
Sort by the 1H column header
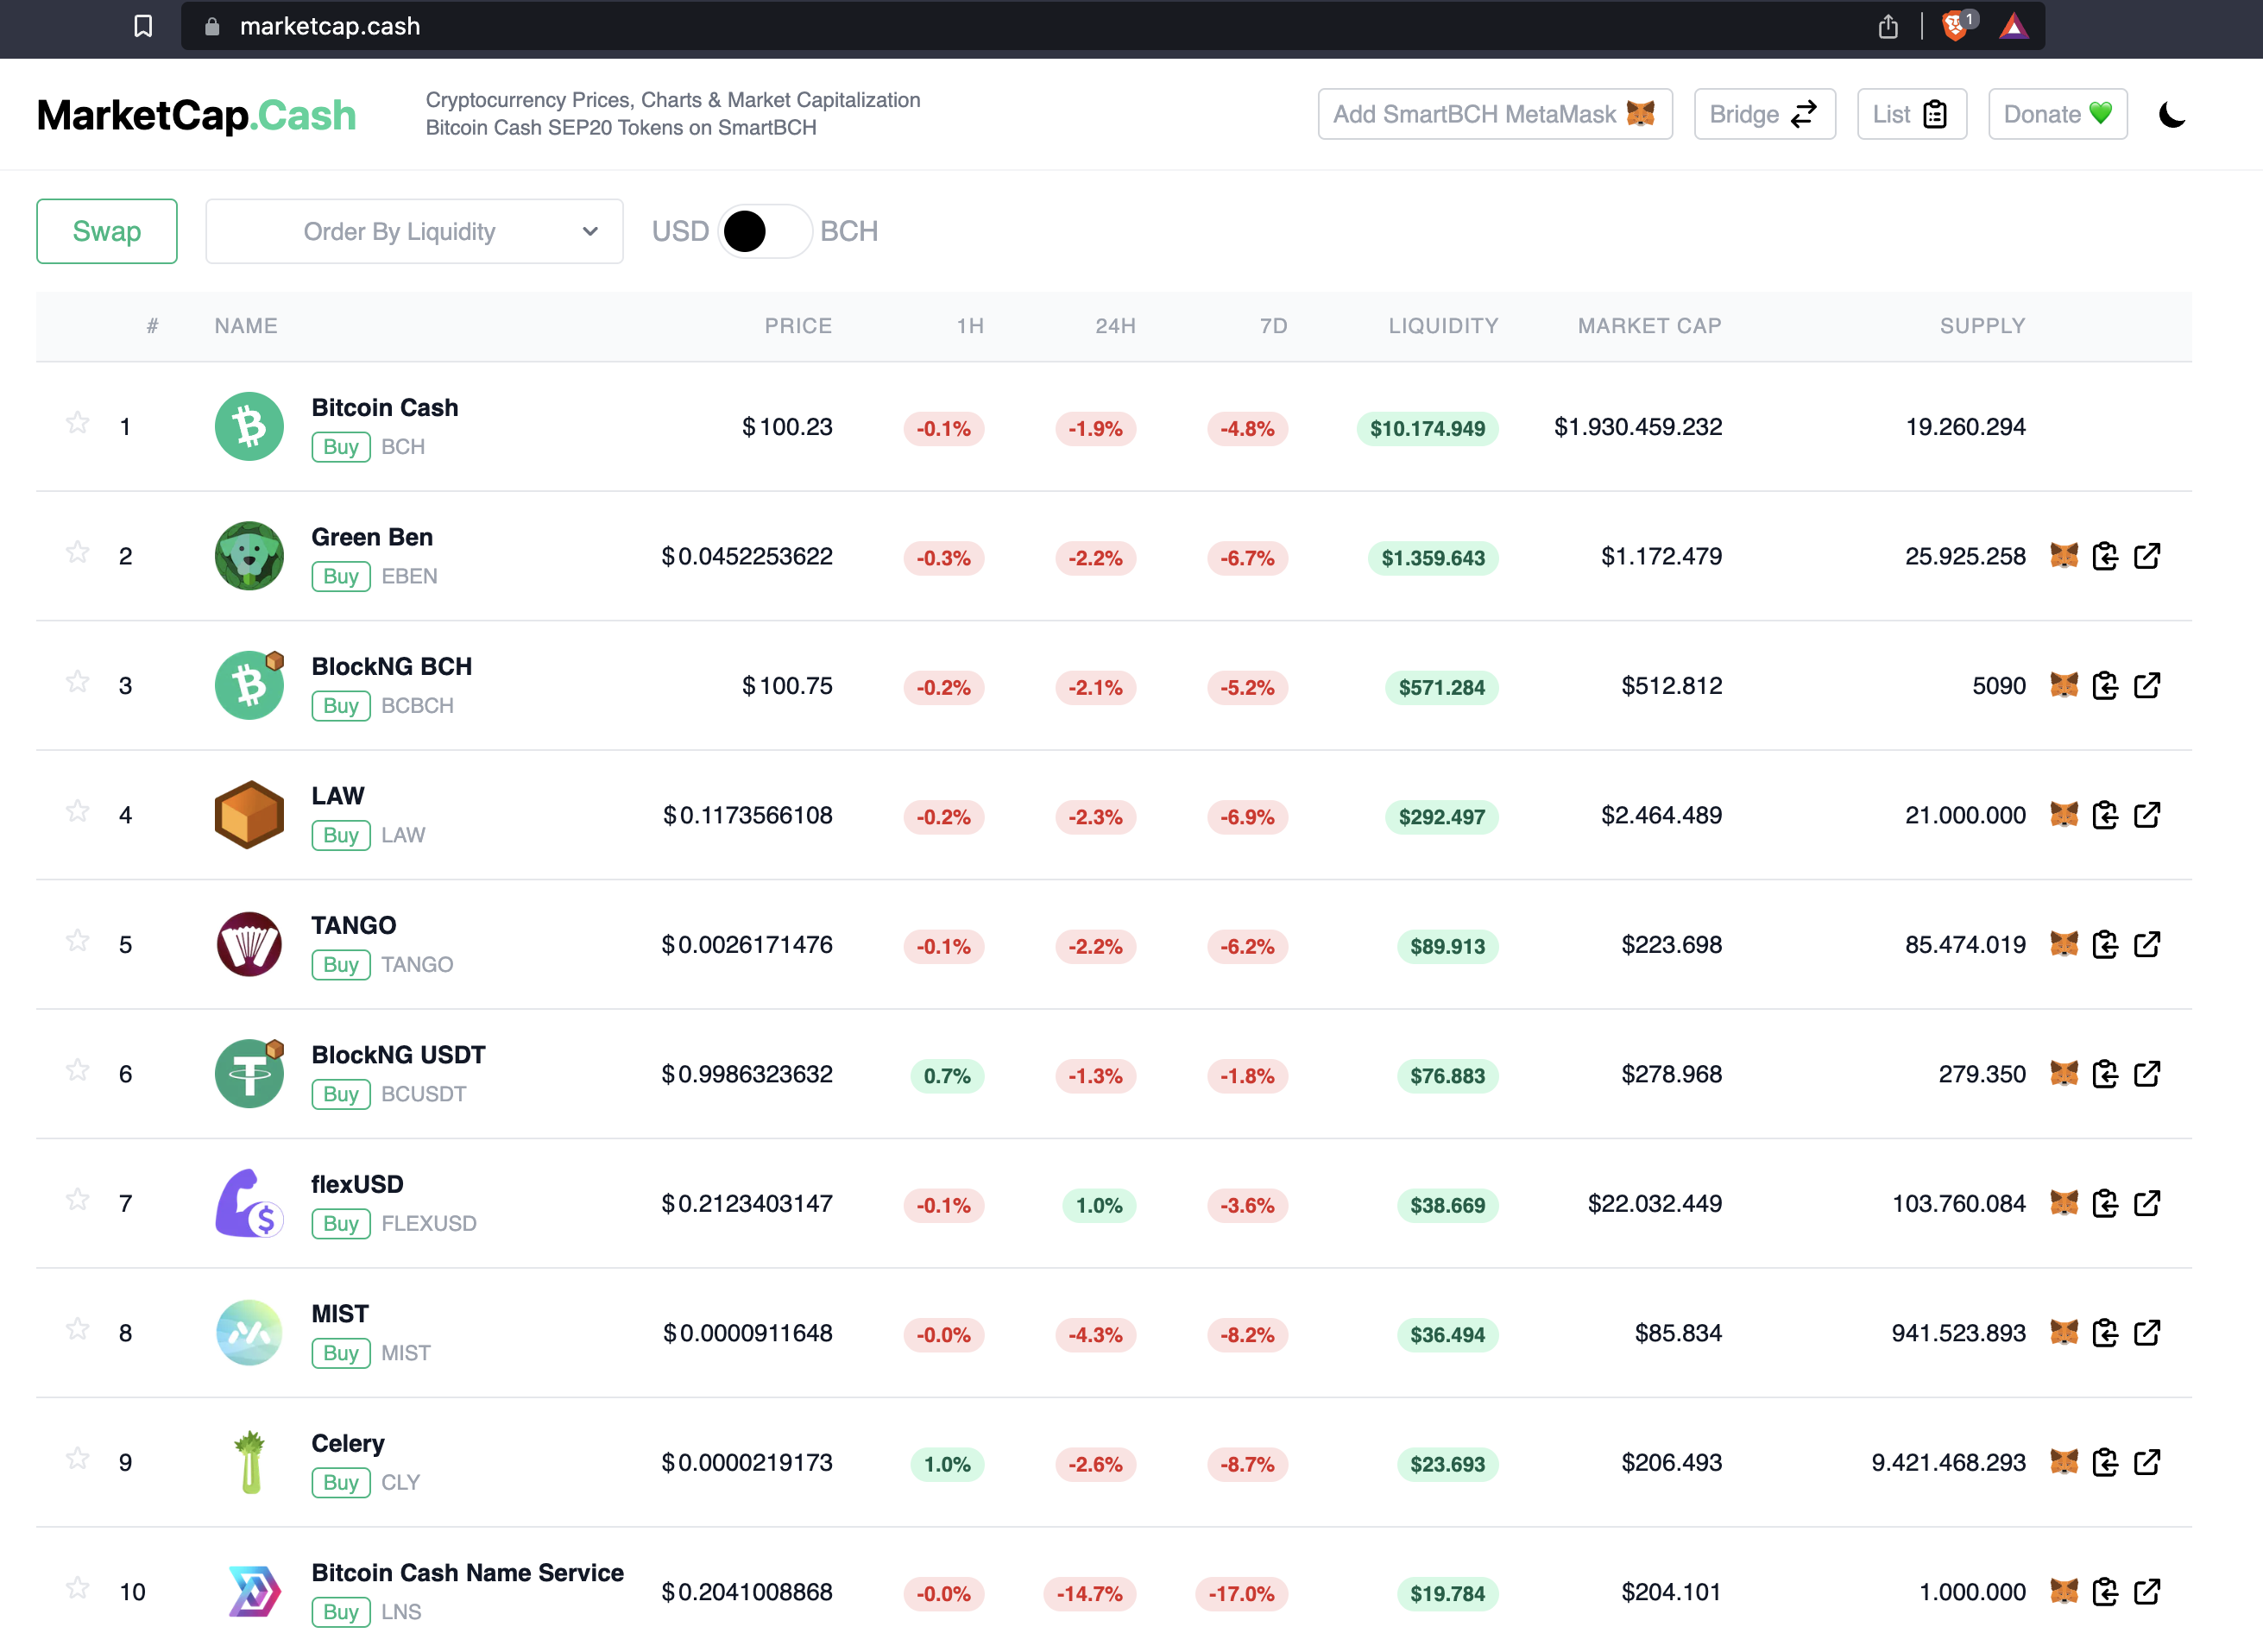tap(970, 326)
